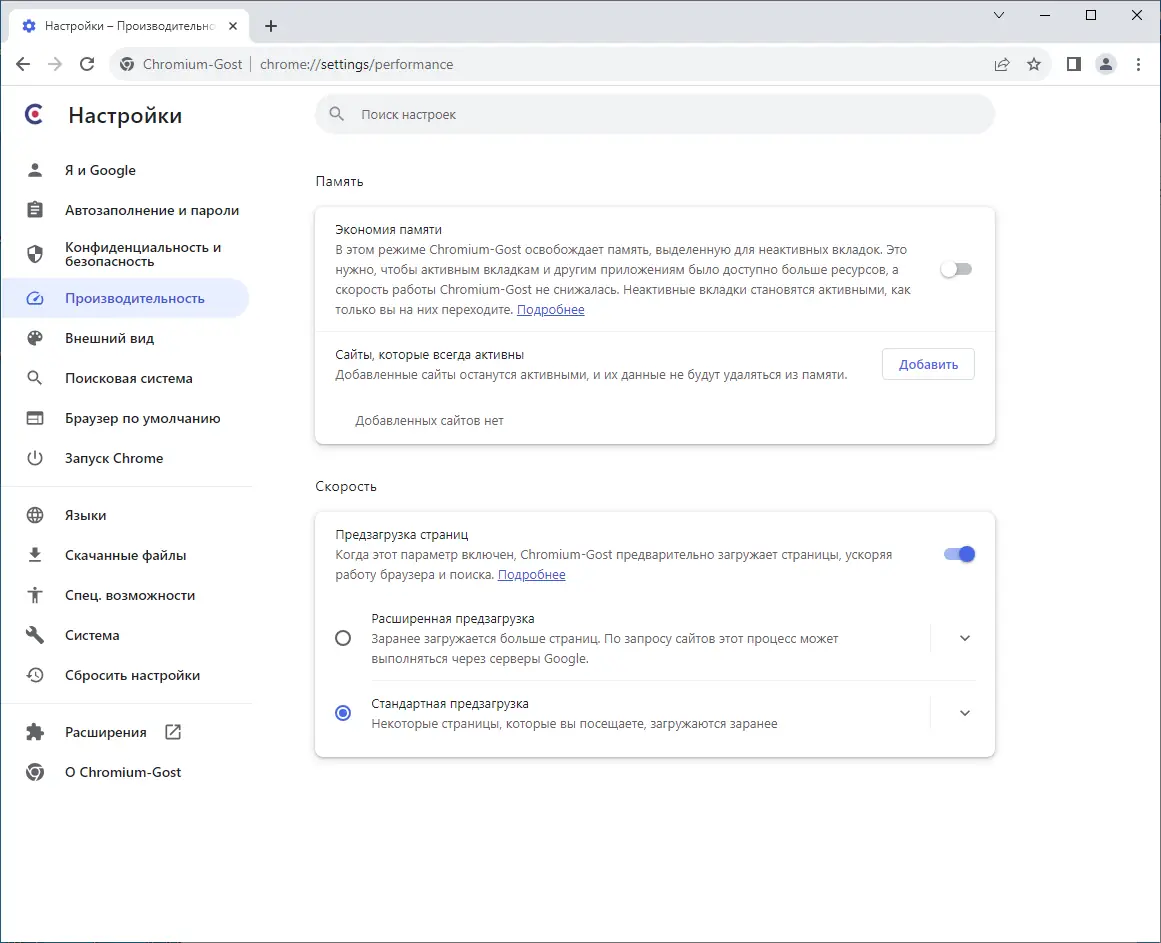Open Внешний вид settings section
The height and width of the screenshot is (943, 1161).
click(x=109, y=338)
